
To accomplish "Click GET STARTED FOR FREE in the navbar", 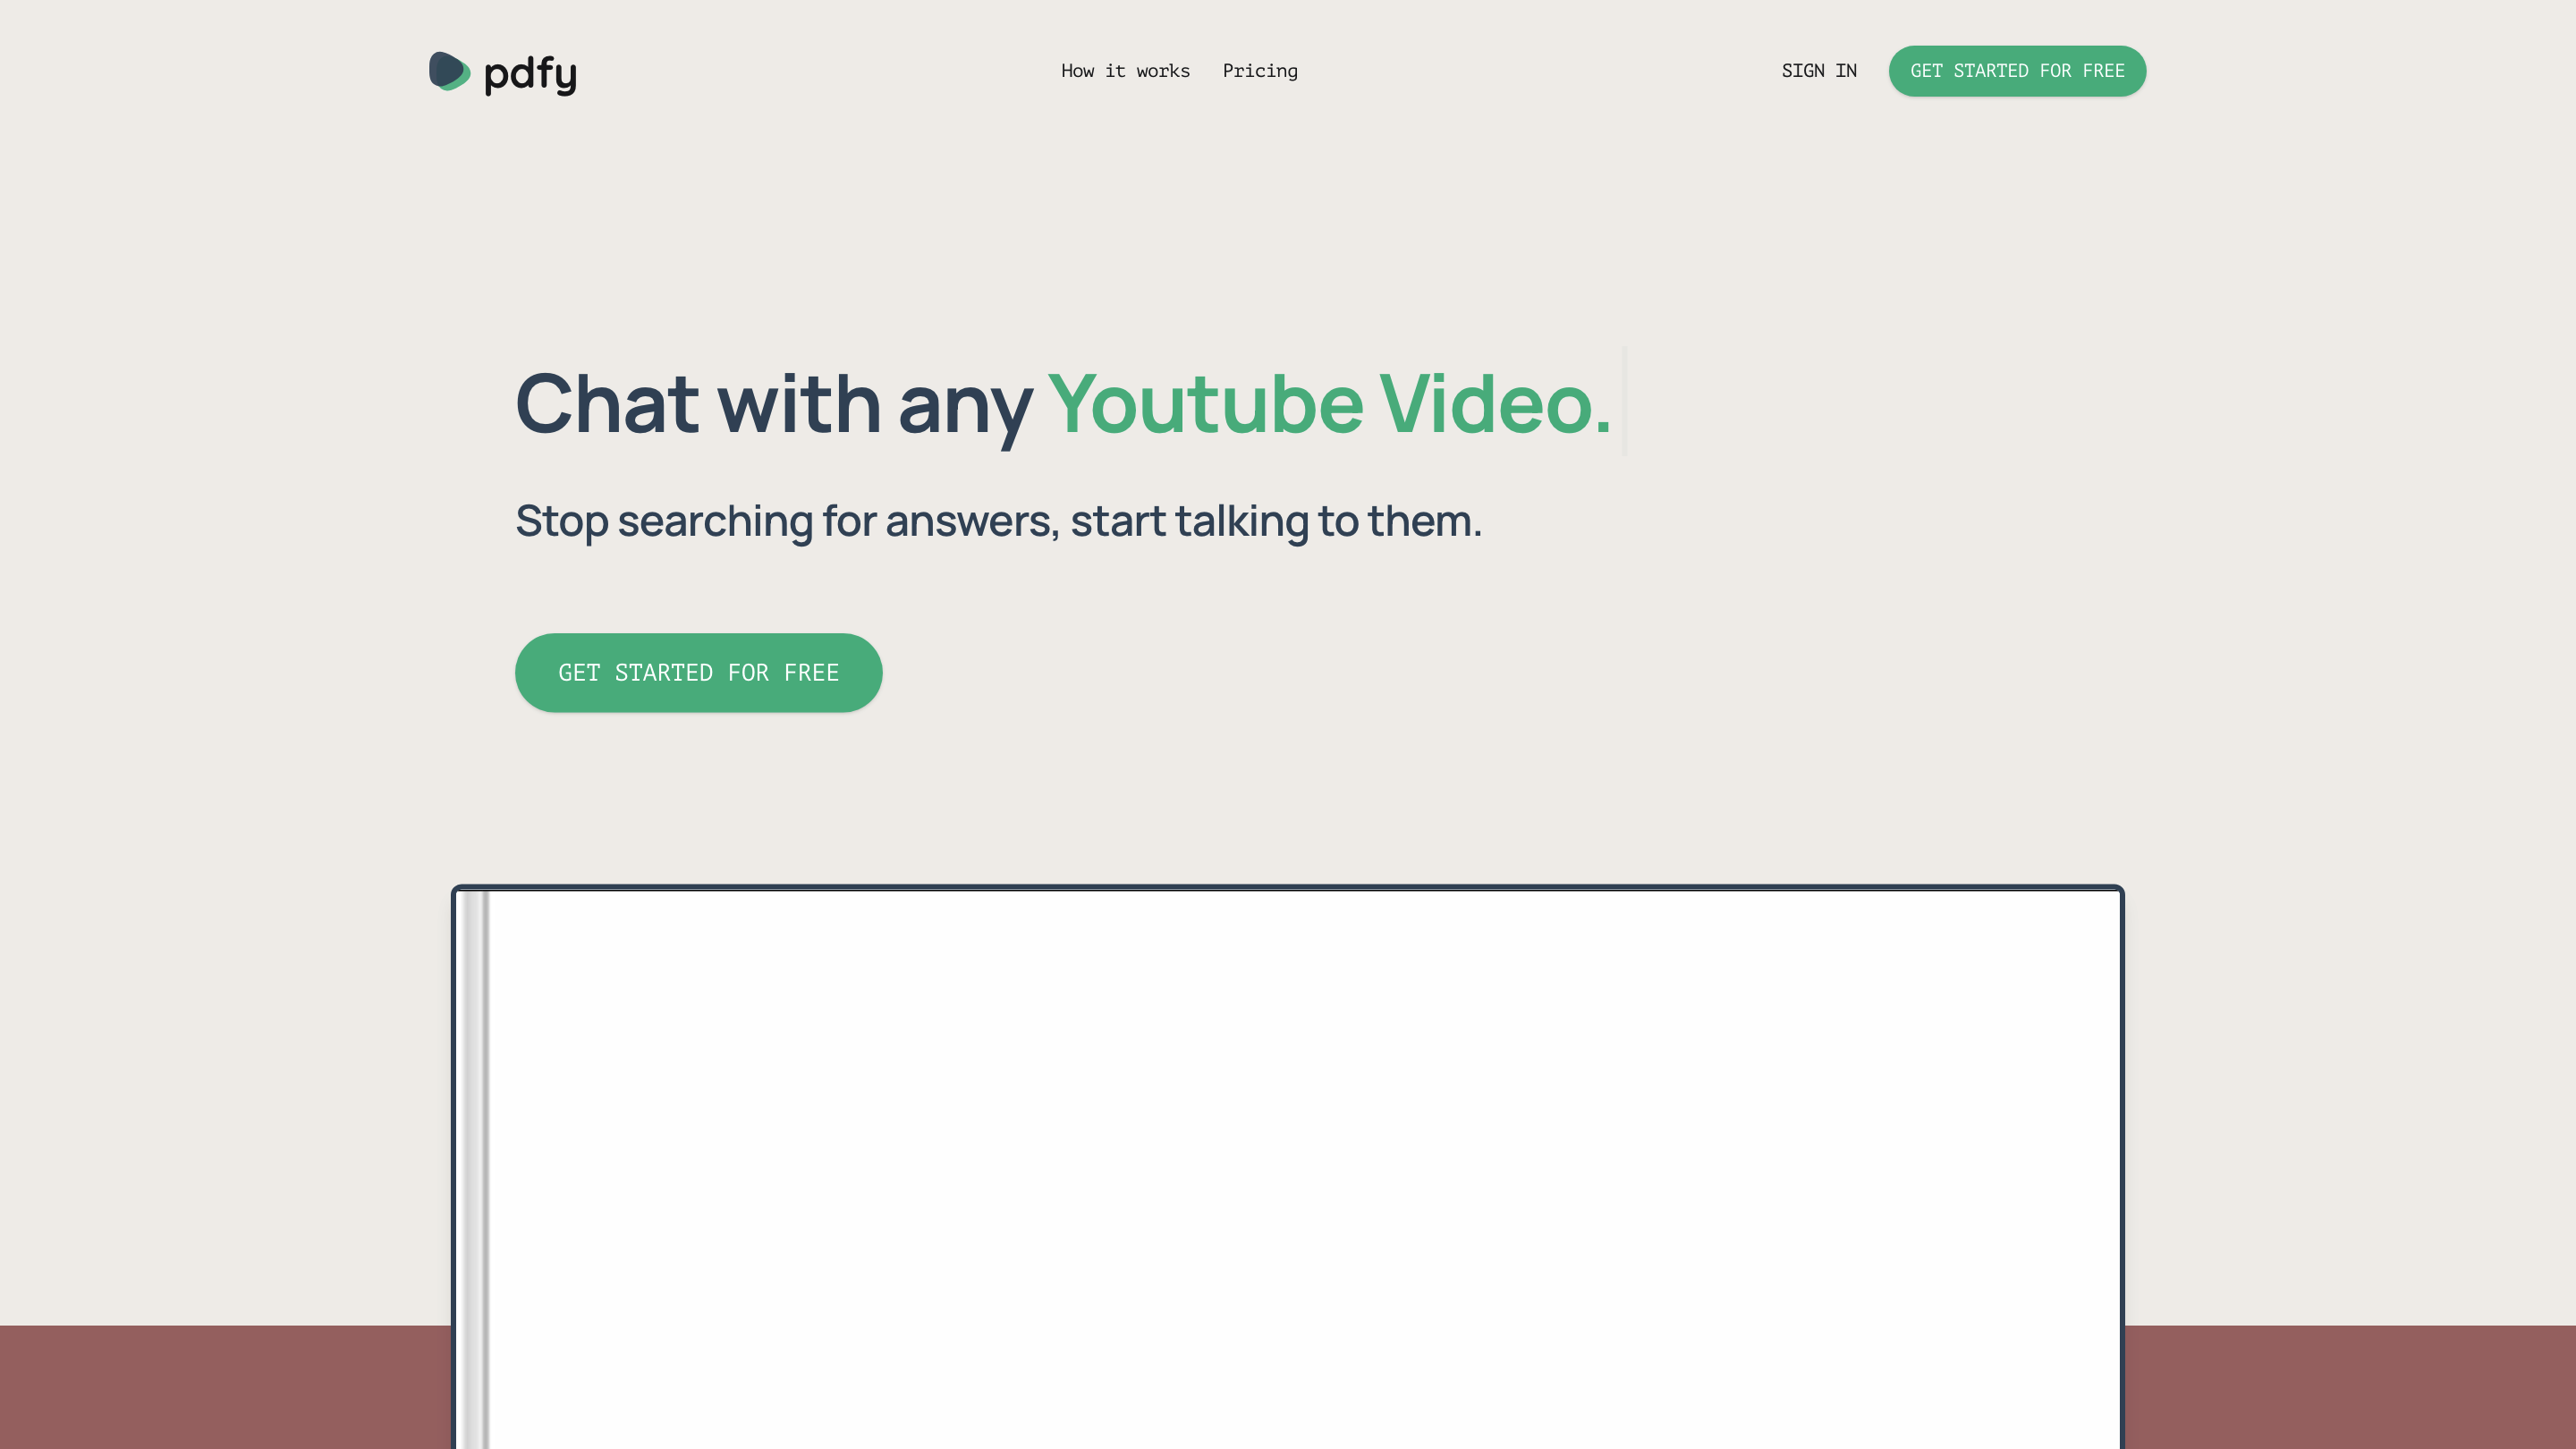I will [2017, 70].
